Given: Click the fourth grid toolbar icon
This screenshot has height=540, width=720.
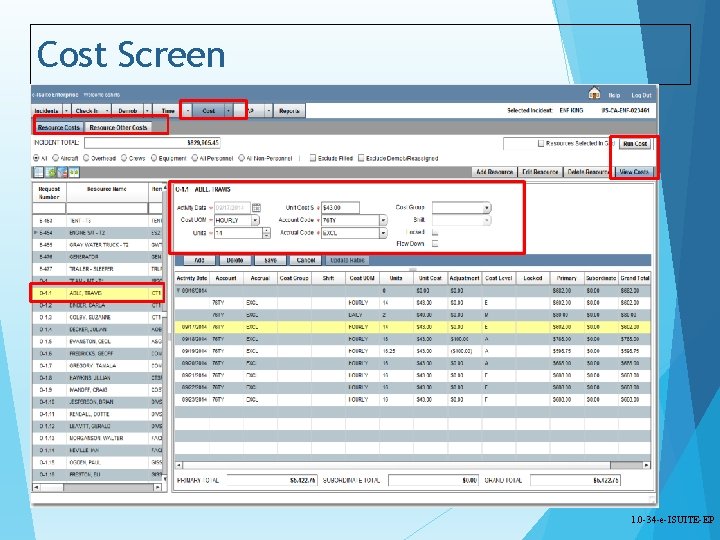Looking at the screenshot, I should (x=74, y=172).
